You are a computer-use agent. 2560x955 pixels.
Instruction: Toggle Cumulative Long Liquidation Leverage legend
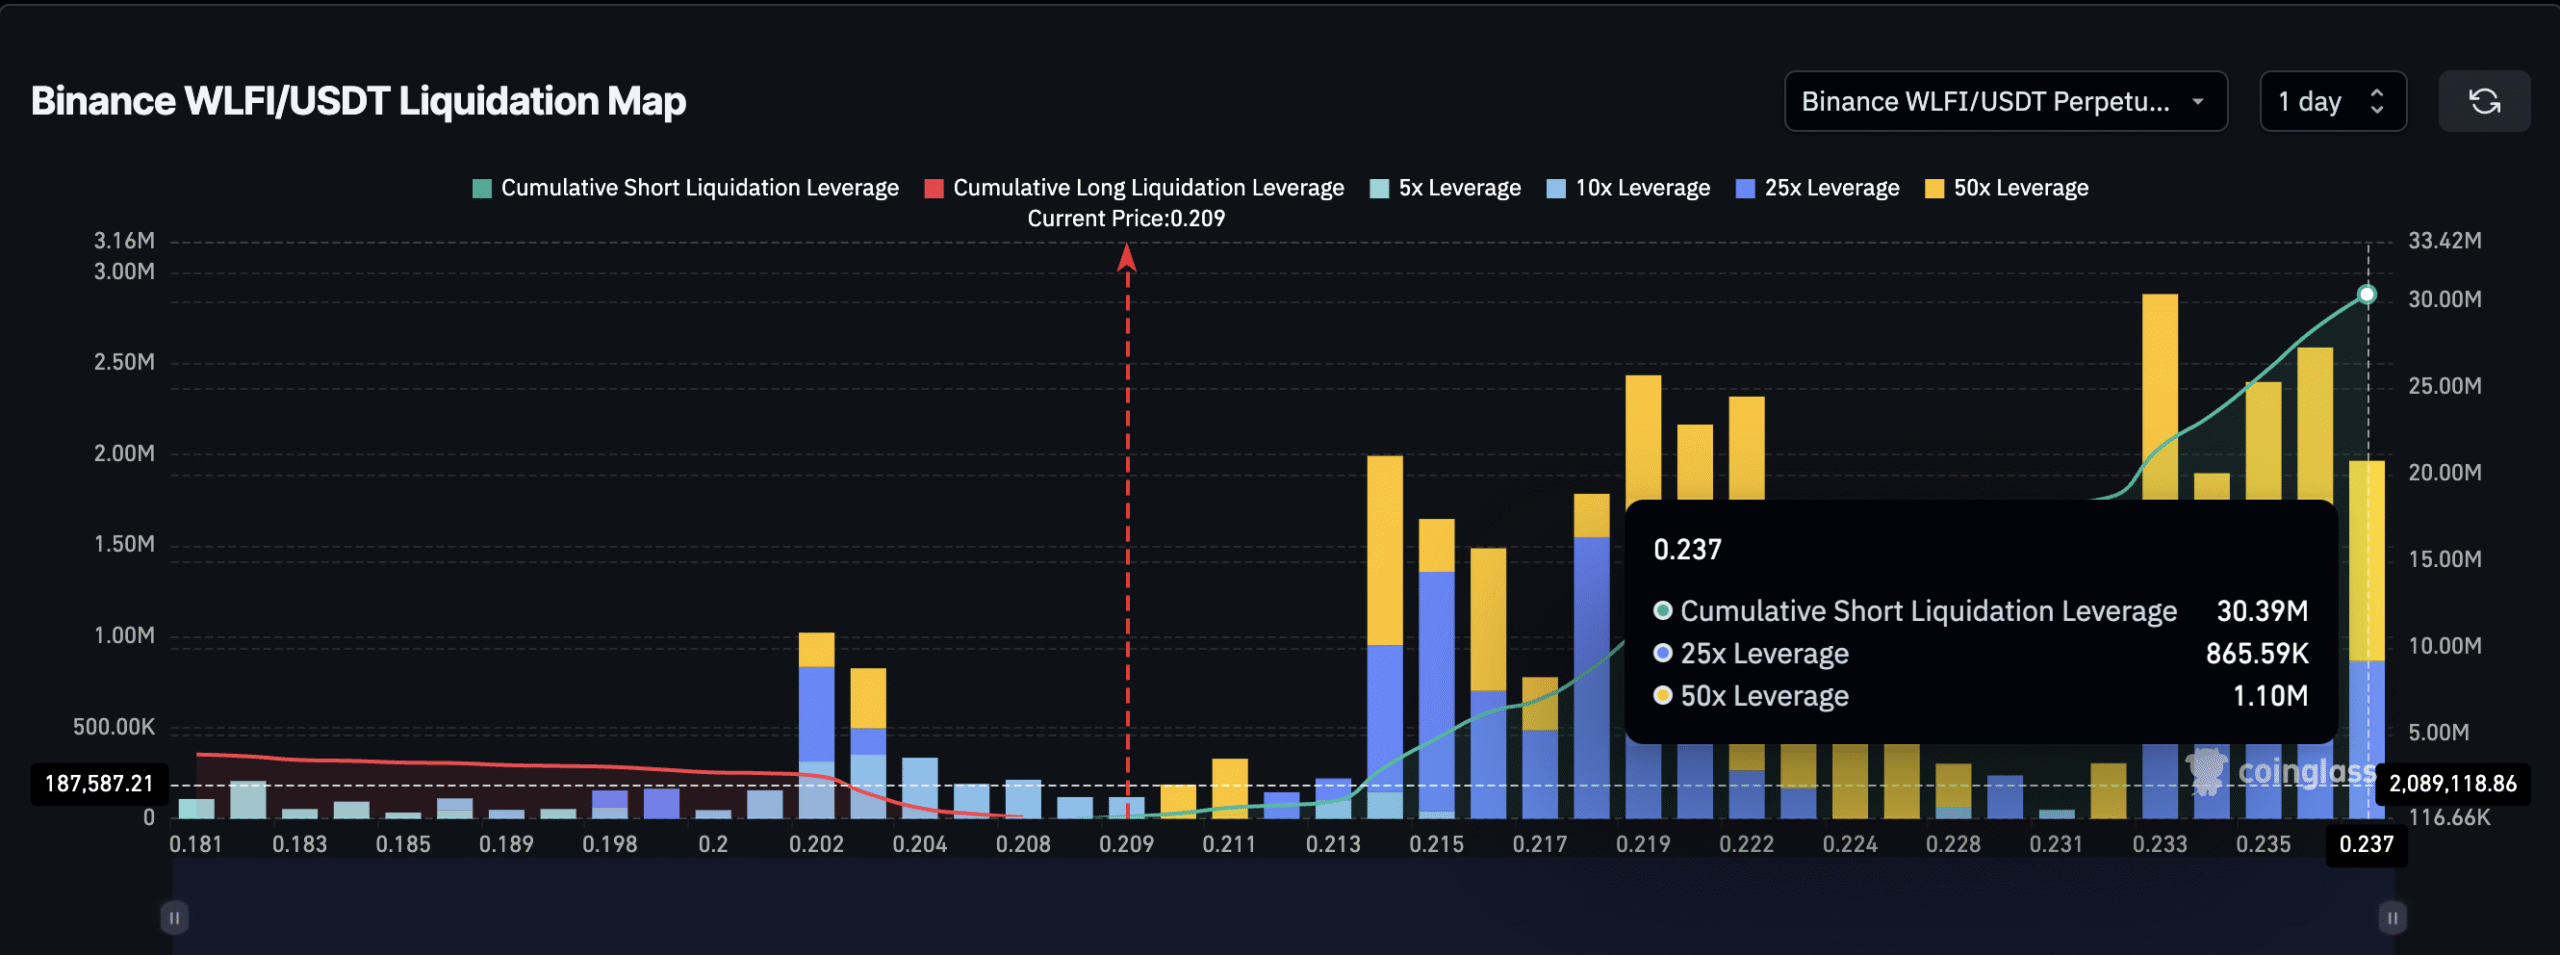coord(1135,188)
